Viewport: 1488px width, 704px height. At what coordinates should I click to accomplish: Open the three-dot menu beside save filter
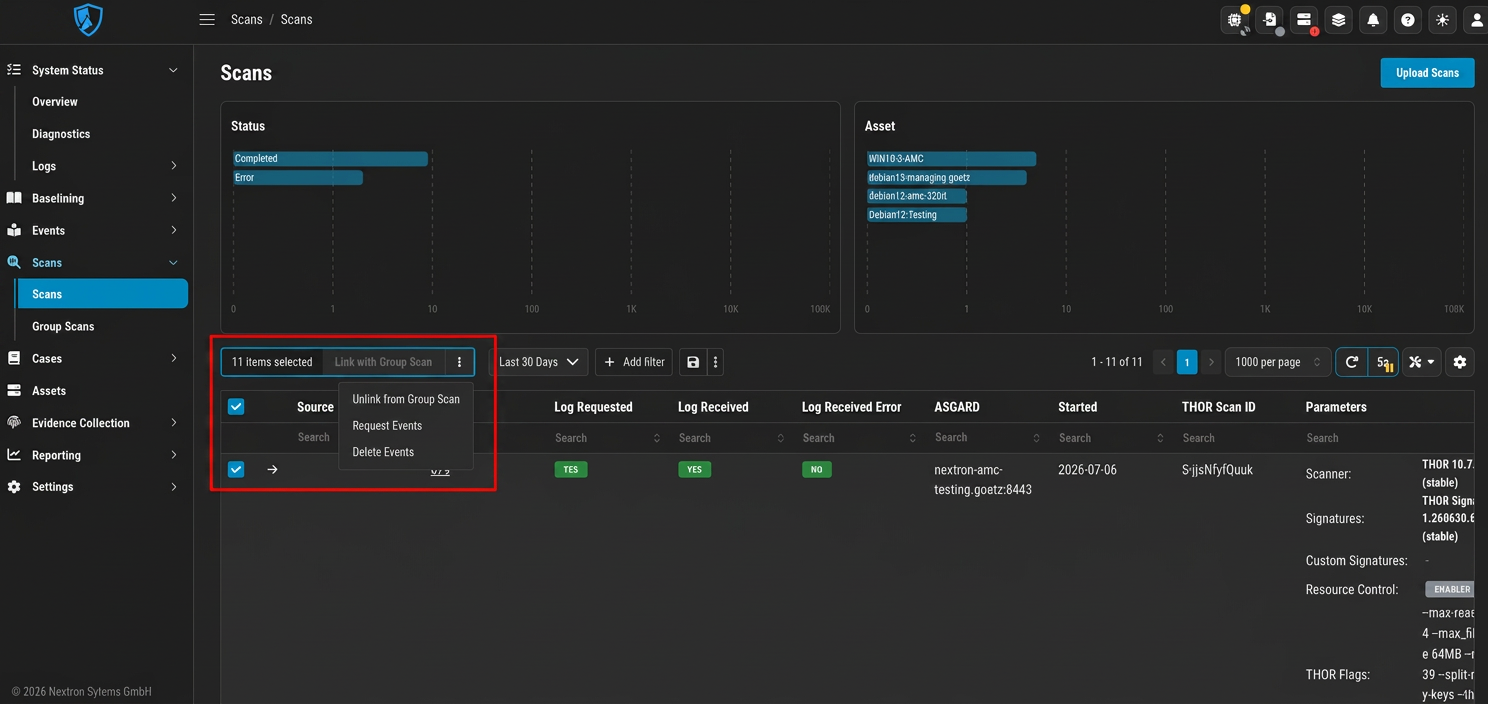pos(715,362)
